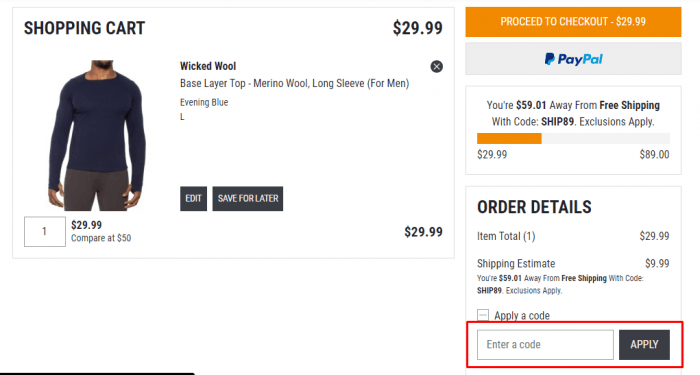This screenshot has height=375, width=700.
Task: Click the item quantity box
Action: pos(45,231)
